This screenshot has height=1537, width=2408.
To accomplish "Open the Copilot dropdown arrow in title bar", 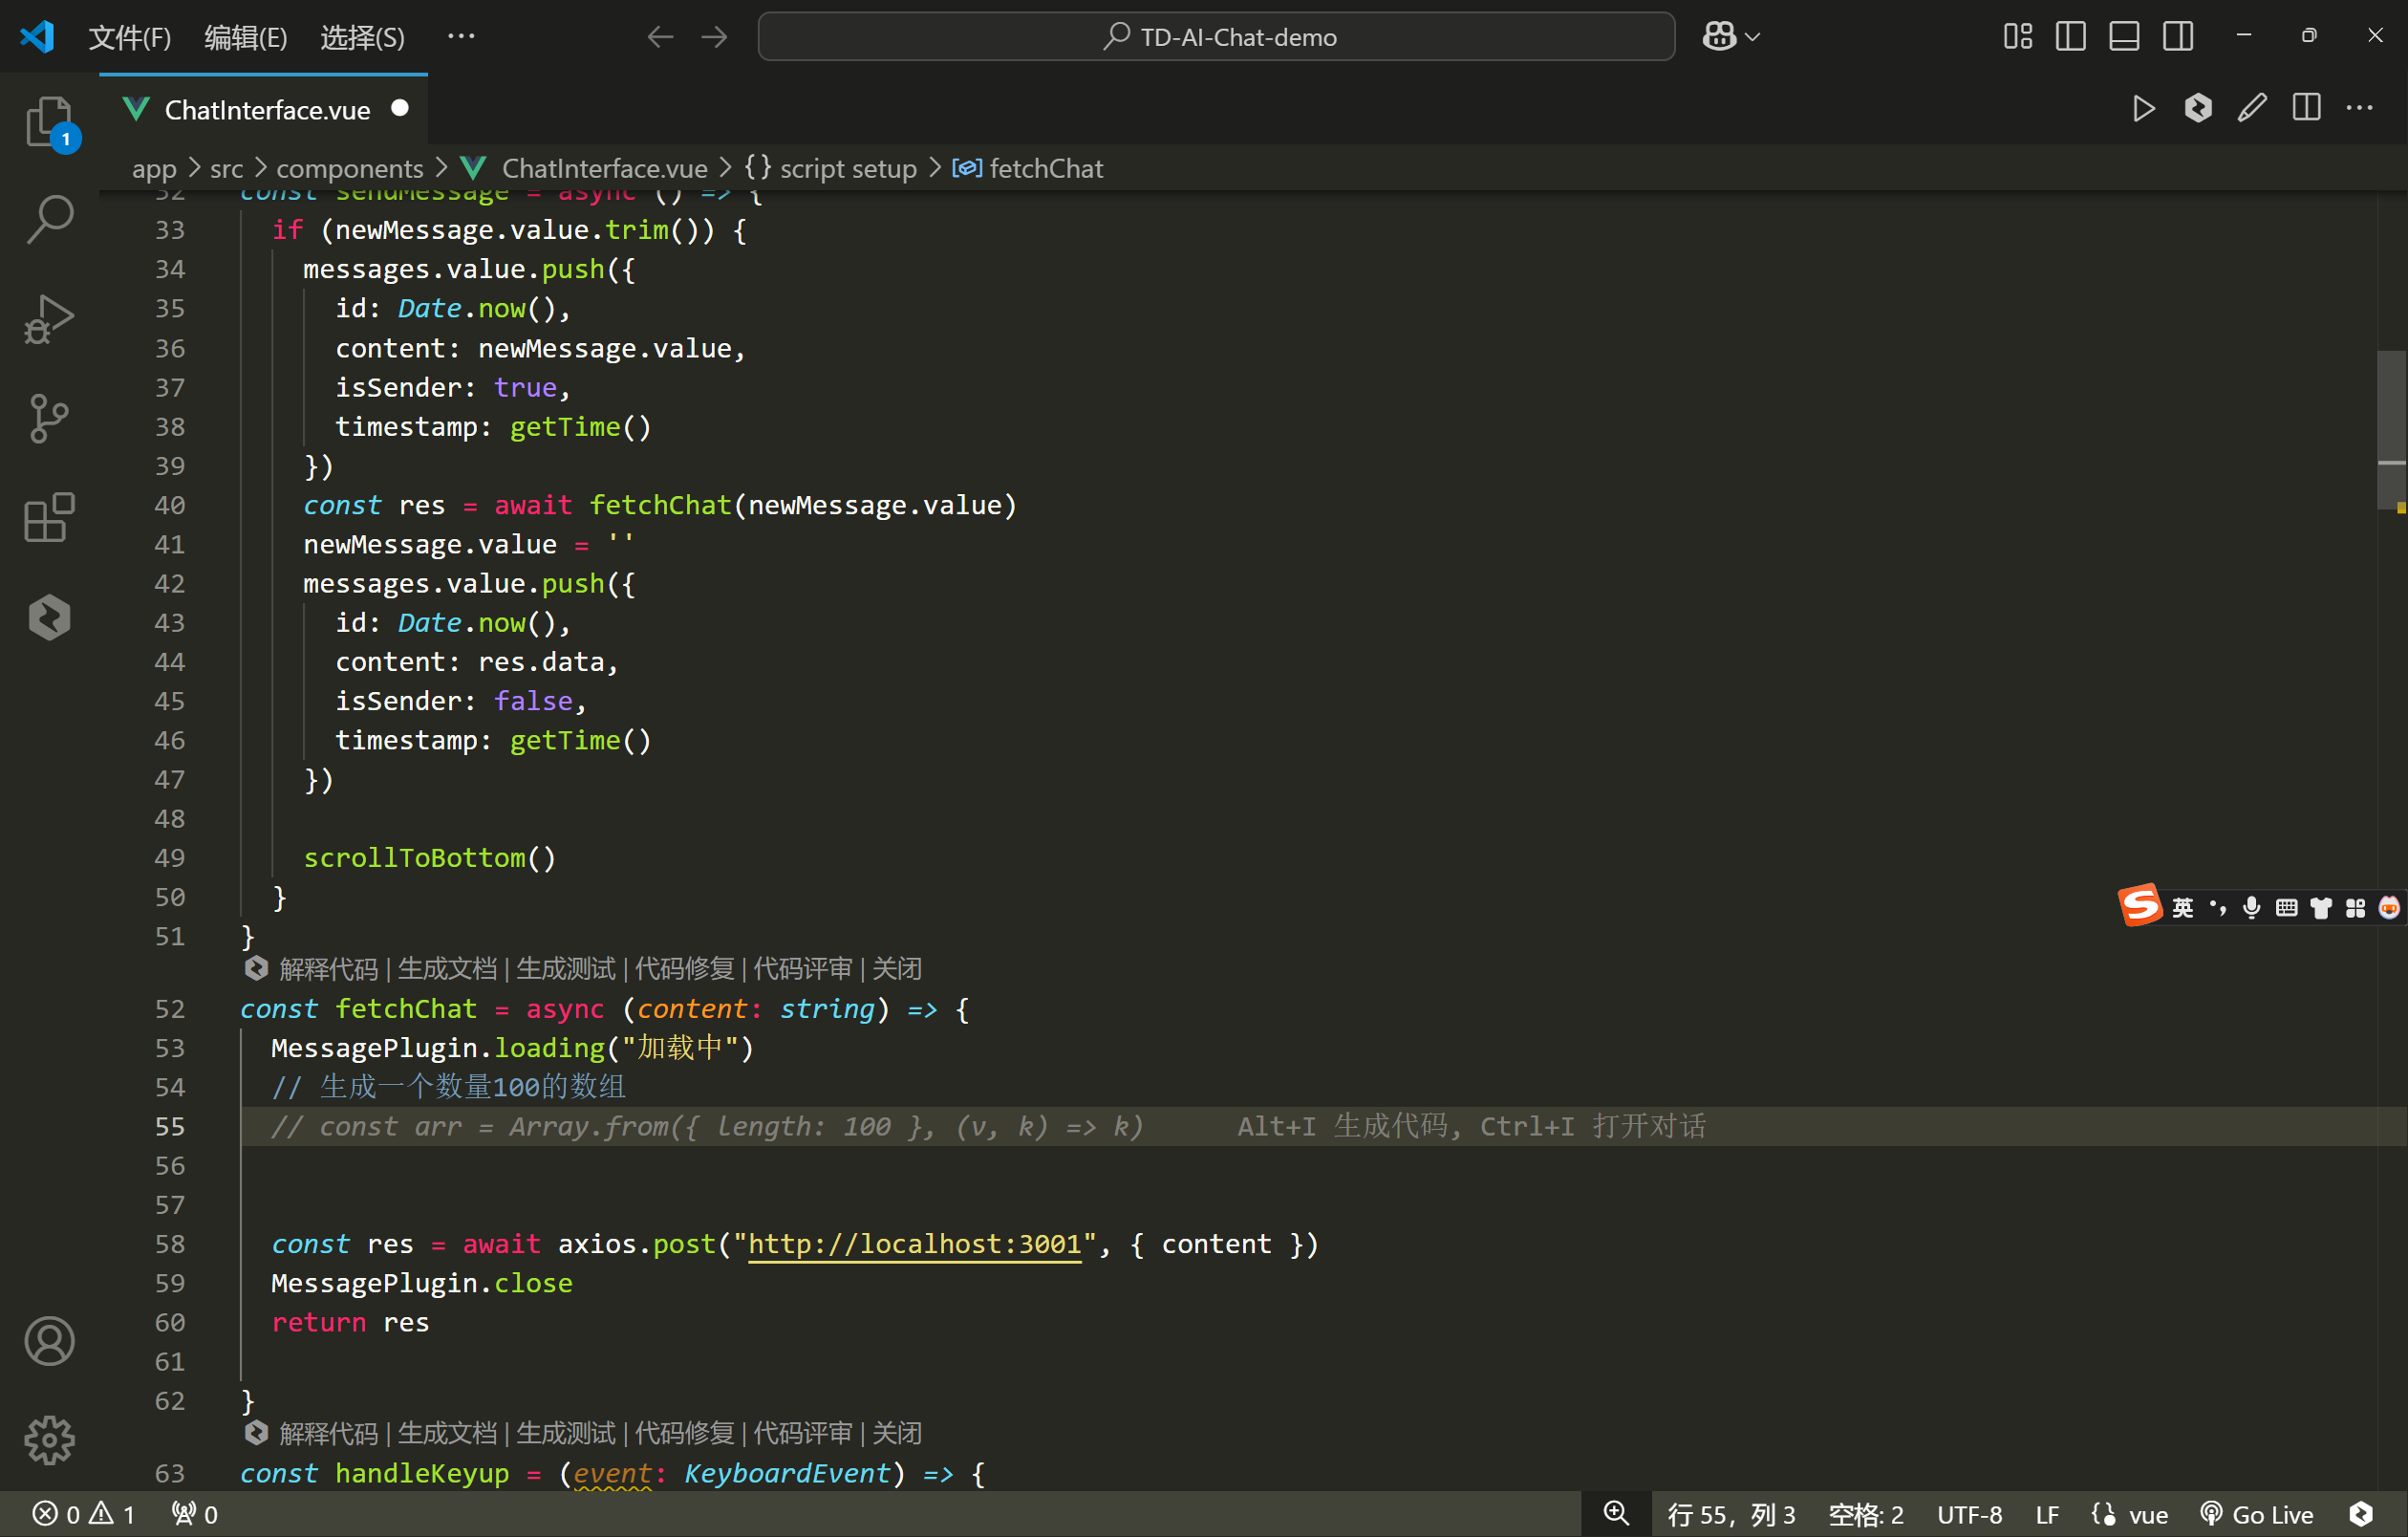I will 1753,37.
